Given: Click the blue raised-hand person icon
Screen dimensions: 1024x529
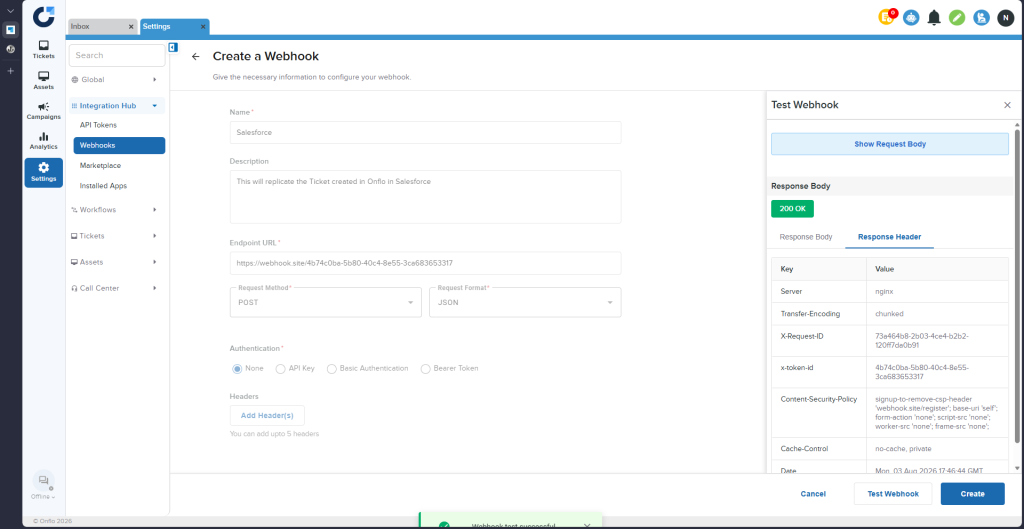Looking at the screenshot, I should pyautogui.click(x=981, y=18).
